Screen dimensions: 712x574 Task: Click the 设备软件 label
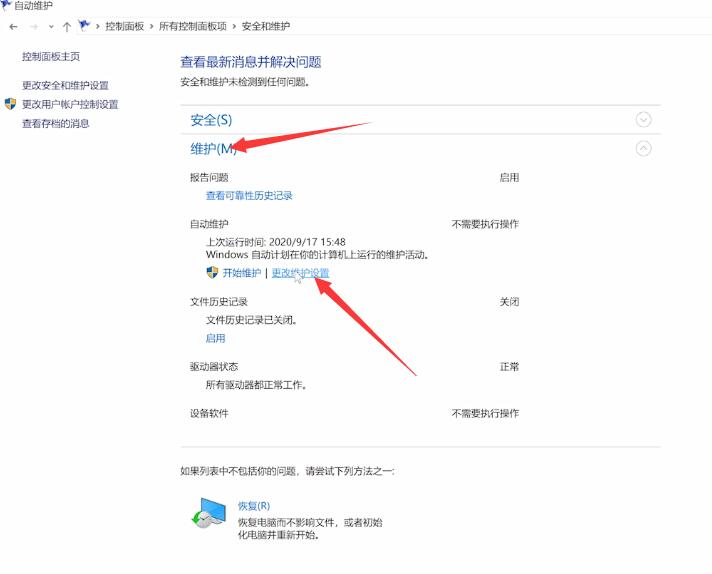[209, 413]
